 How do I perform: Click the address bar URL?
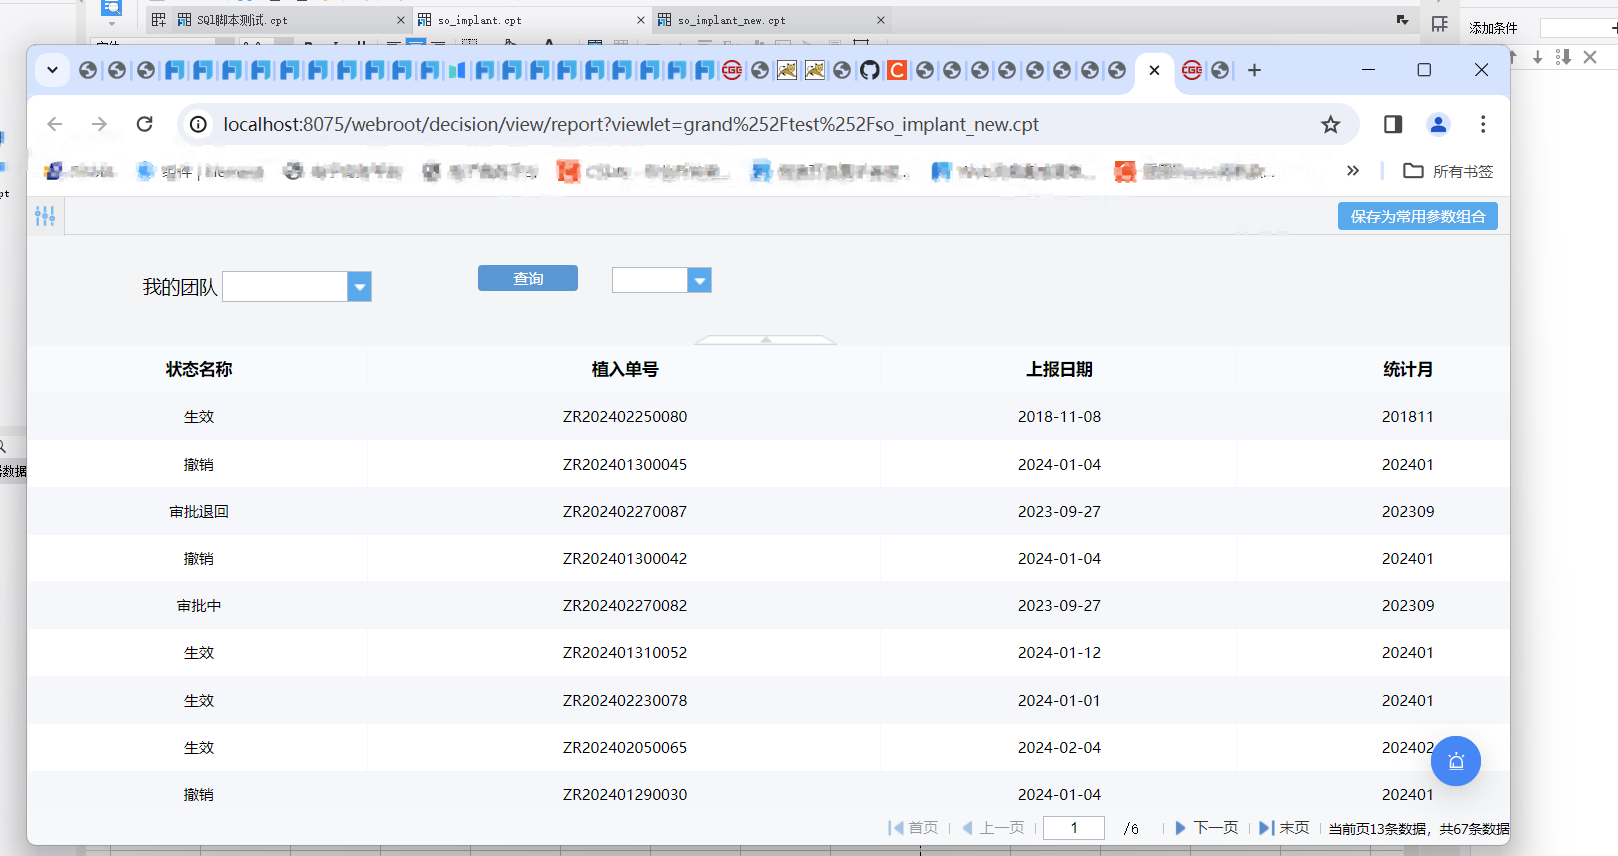(630, 124)
